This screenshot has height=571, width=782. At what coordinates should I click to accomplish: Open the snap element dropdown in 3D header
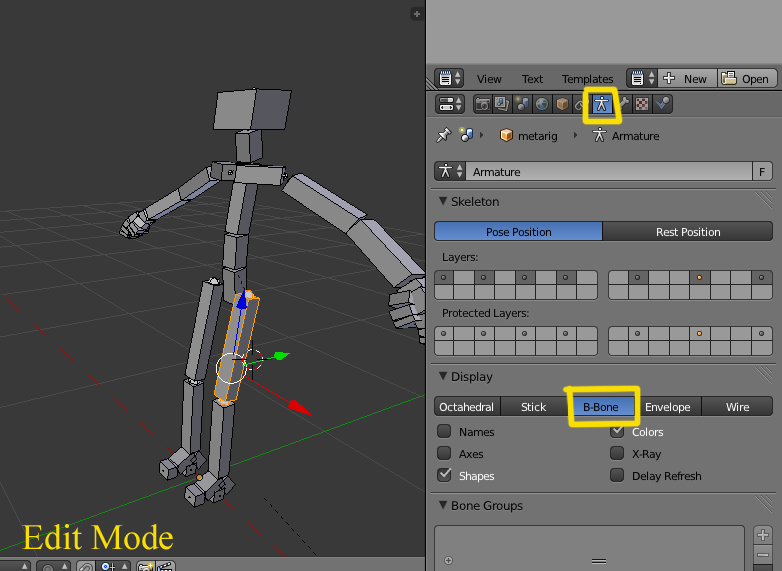click(x=115, y=567)
